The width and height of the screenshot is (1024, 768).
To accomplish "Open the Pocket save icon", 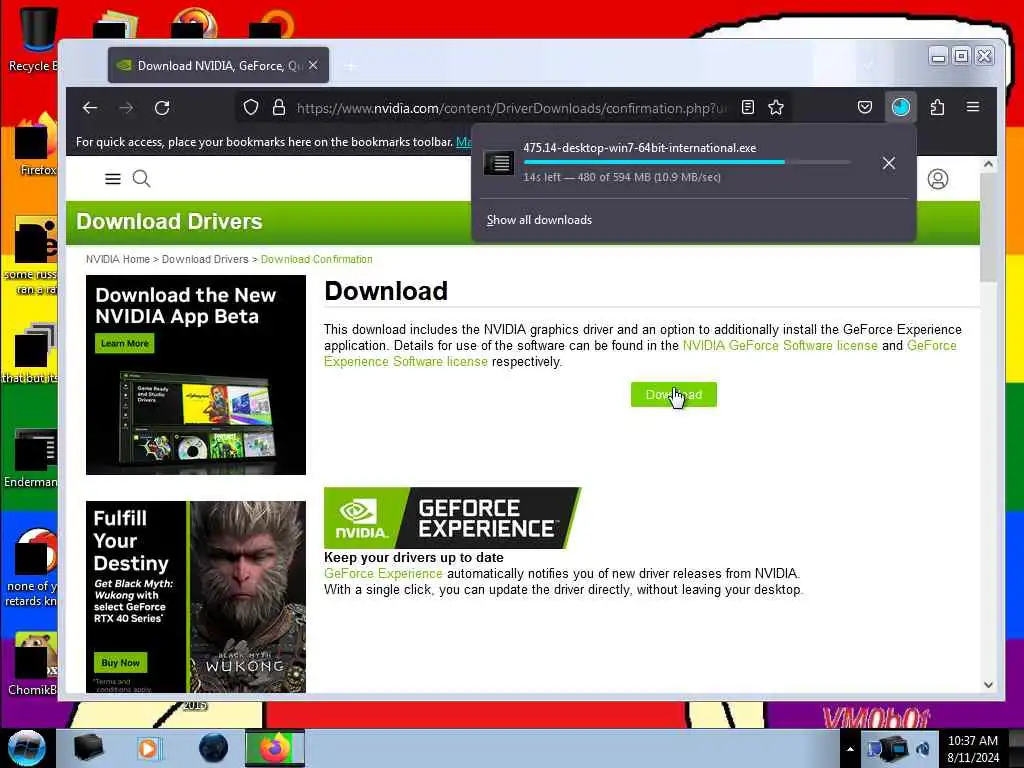I will pyautogui.click(x=865, y=107).
